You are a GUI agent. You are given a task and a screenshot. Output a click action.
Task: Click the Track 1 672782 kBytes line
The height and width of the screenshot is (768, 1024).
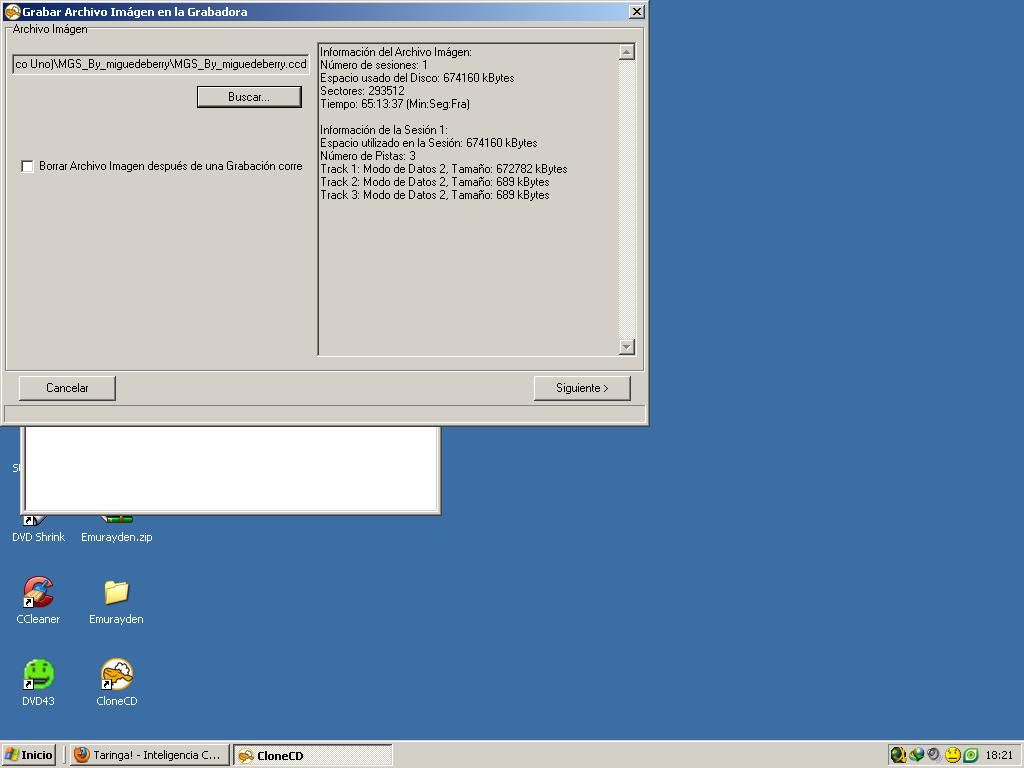[x=444, y=169]
